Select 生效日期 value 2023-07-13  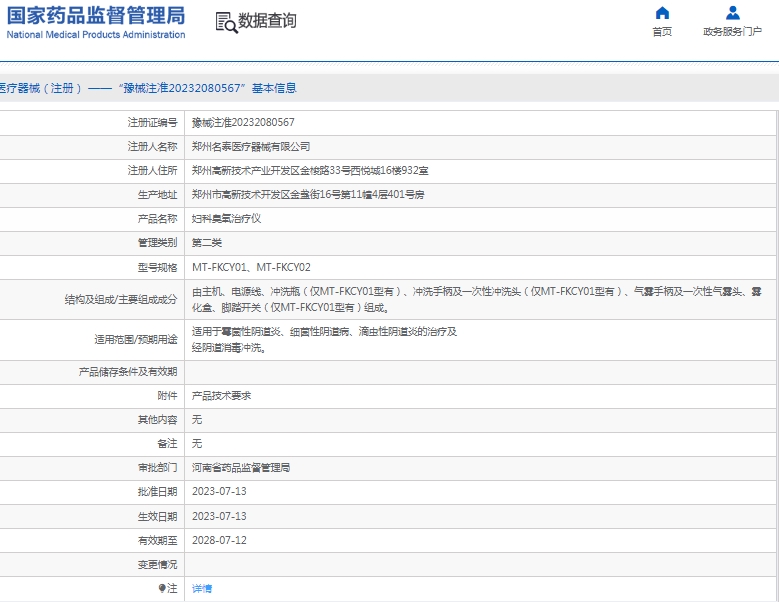(x=219, y=517)
